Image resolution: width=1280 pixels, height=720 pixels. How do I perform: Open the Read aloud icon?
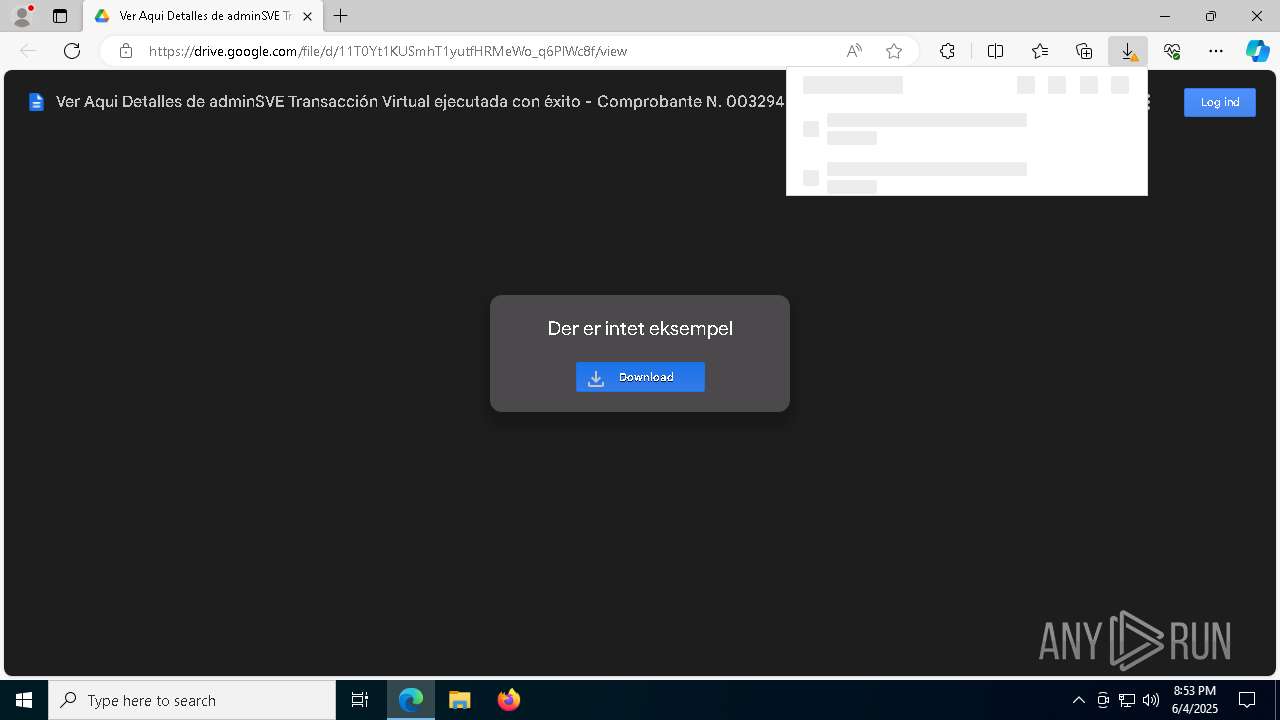[854, 51]
